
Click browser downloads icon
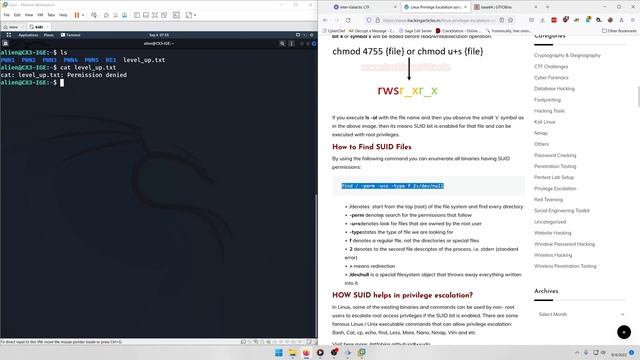(x=542, y=20)
